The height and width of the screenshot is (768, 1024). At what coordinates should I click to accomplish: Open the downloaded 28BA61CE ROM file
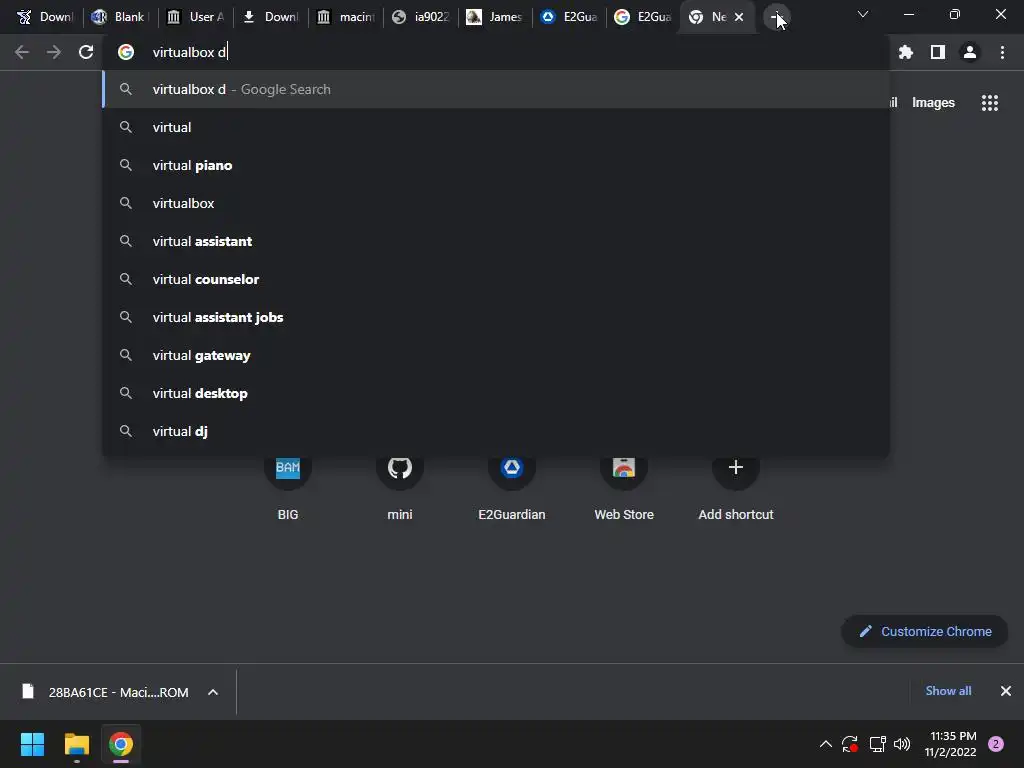pos(104,692)
